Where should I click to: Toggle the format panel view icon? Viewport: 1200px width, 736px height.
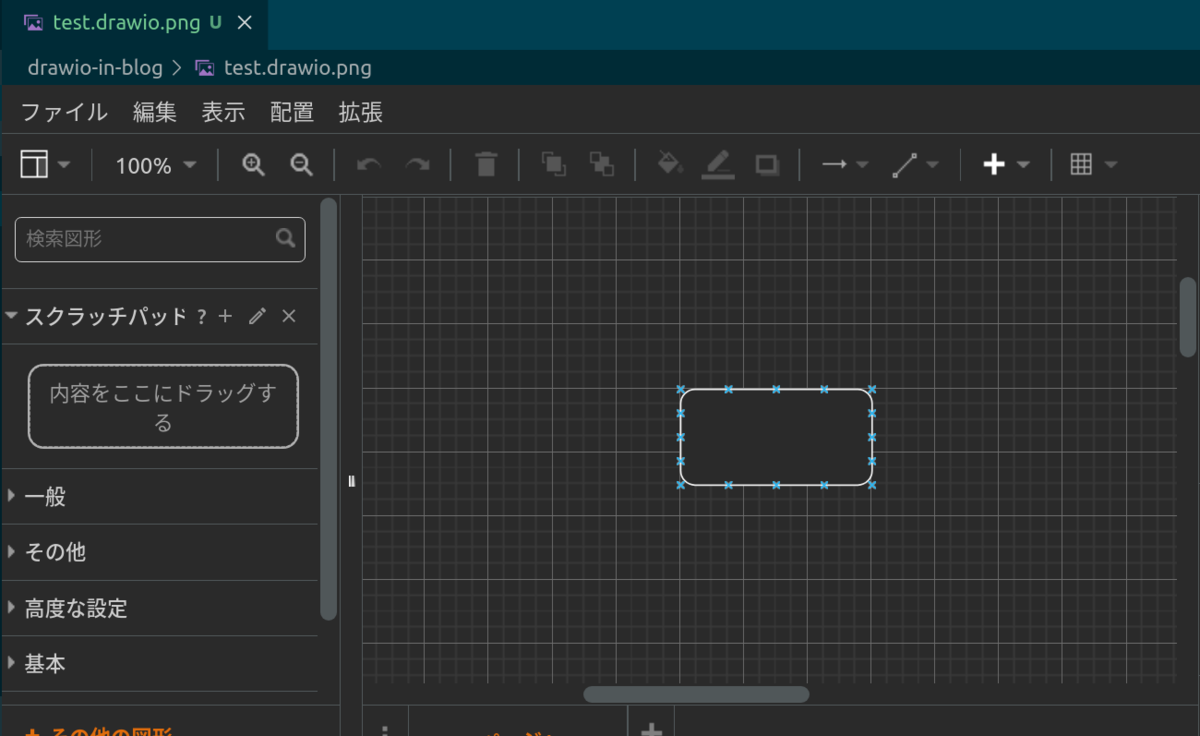click(35, 164)
